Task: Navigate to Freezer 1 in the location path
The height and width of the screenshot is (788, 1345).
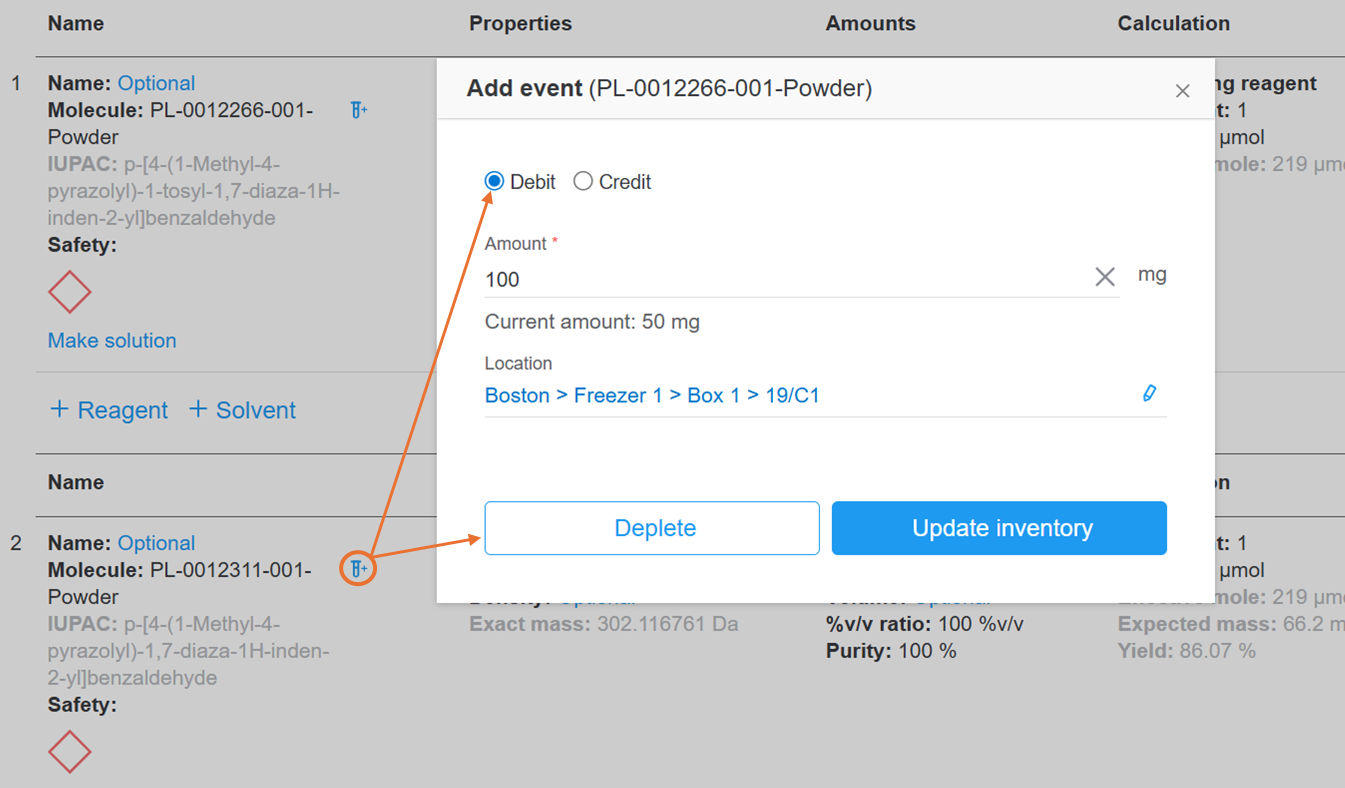Action: pyautogui.click(x=619, y=394)
